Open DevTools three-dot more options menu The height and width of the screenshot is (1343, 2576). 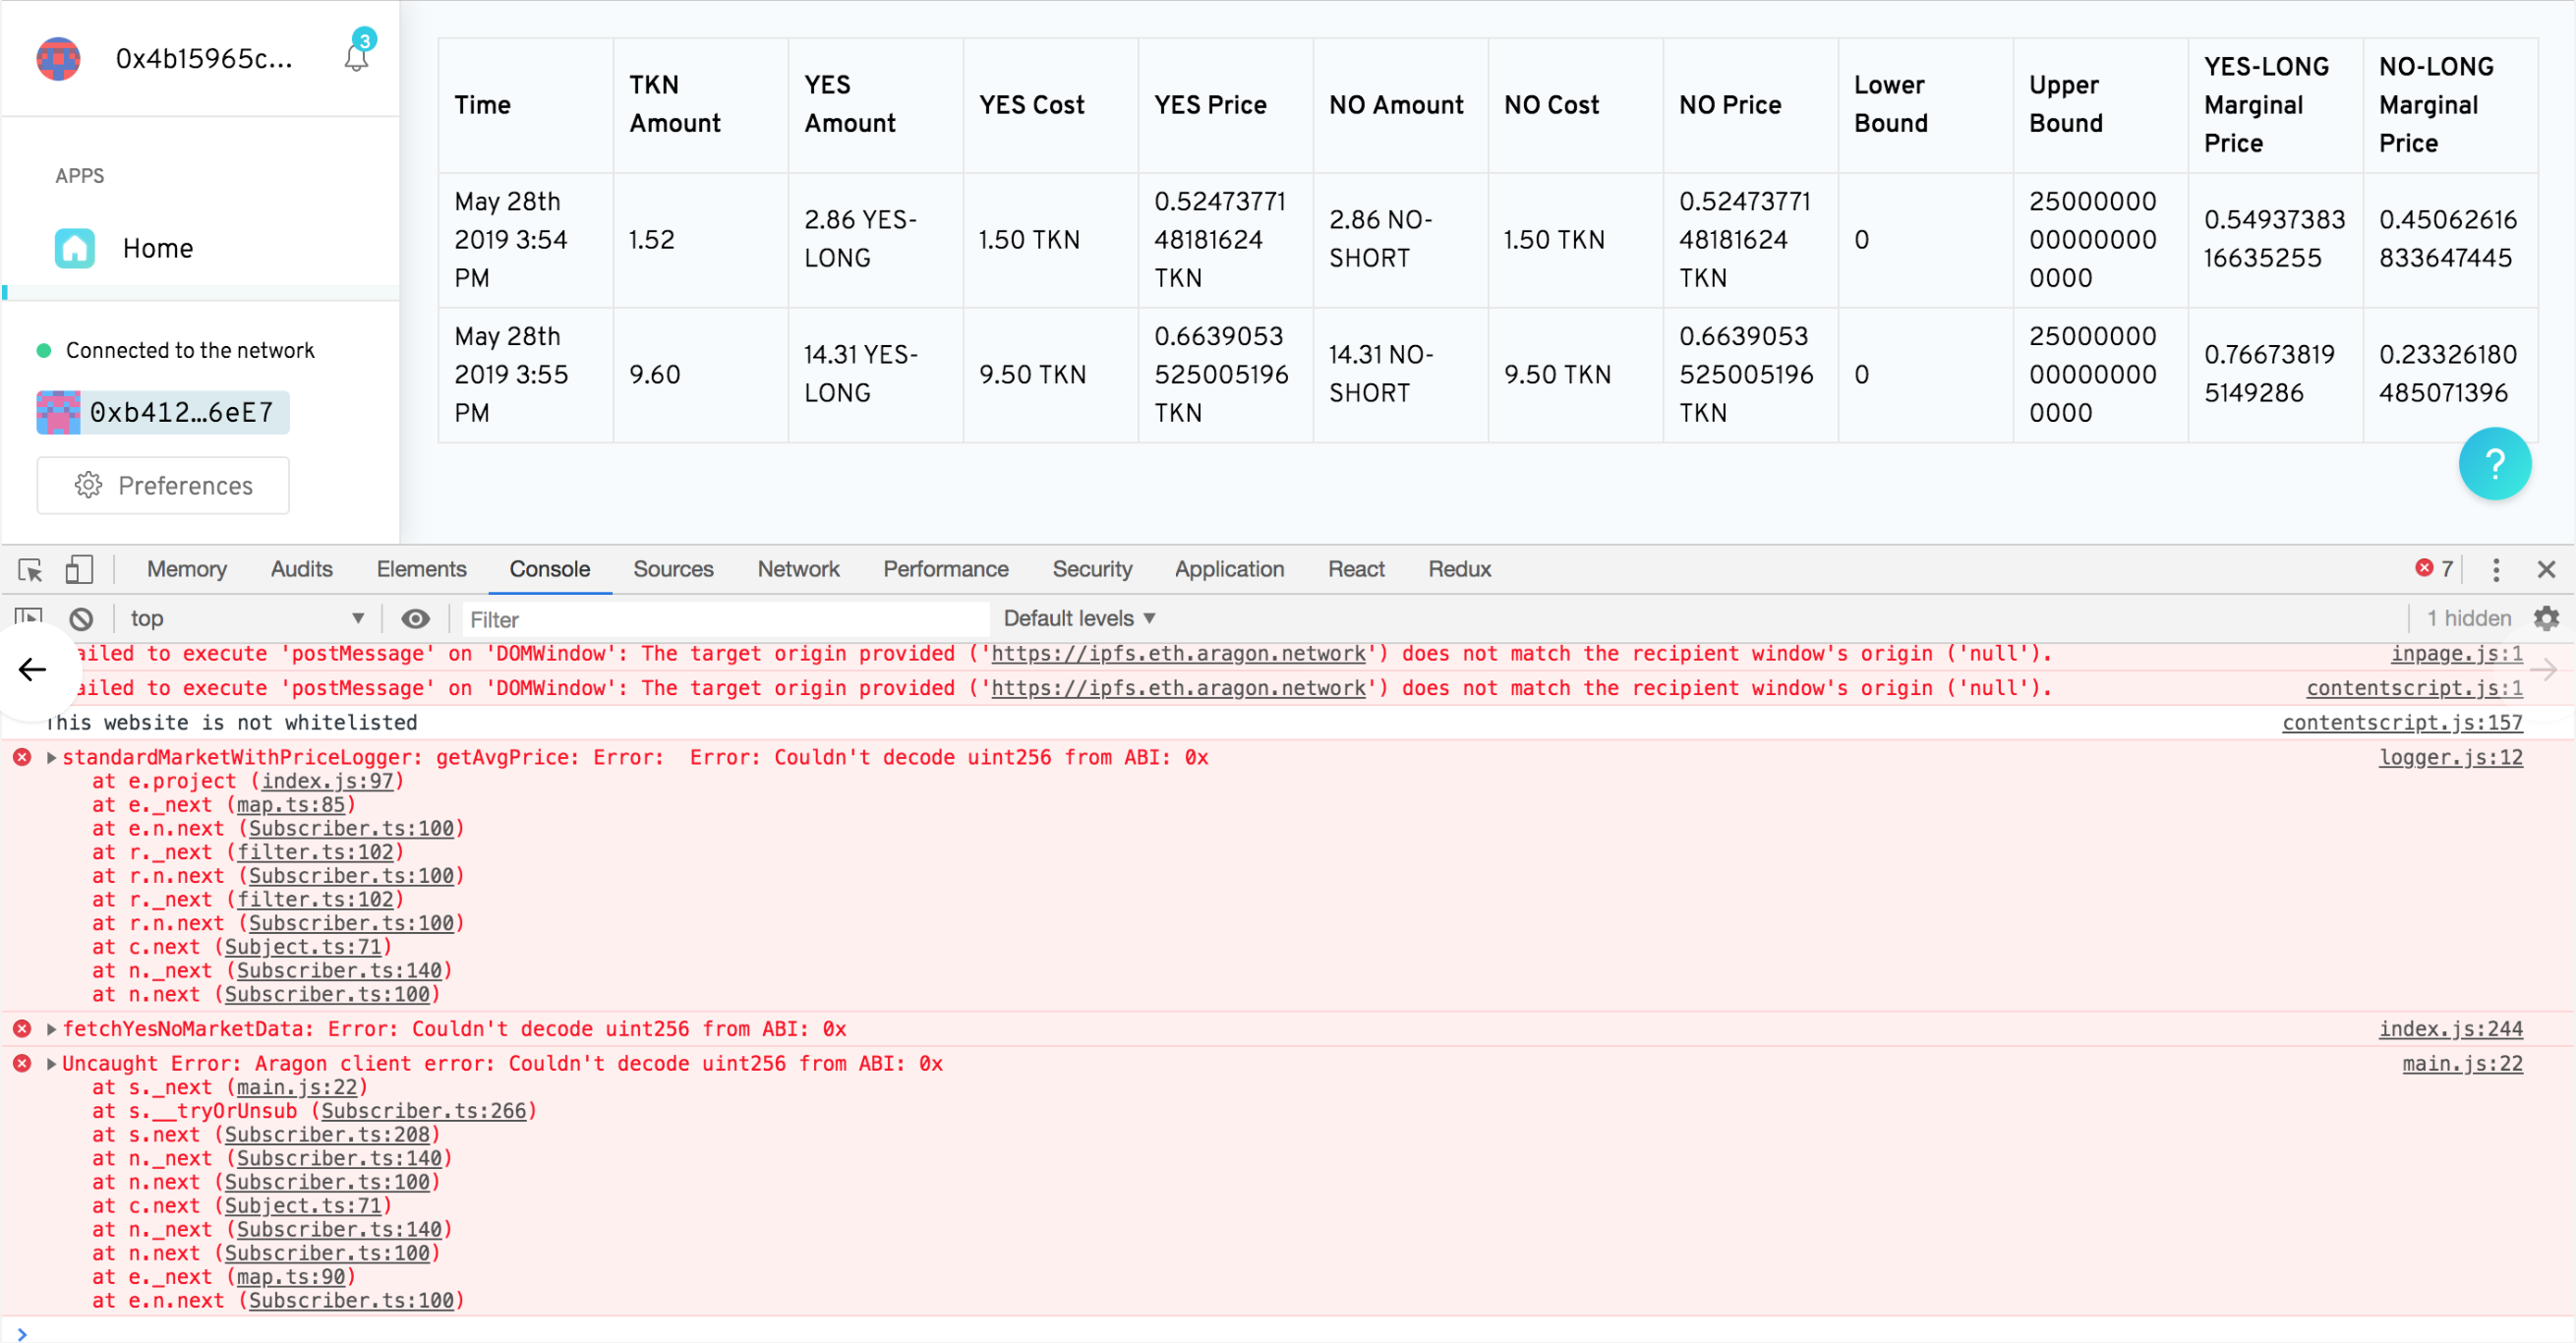(x=2495, y=570)
